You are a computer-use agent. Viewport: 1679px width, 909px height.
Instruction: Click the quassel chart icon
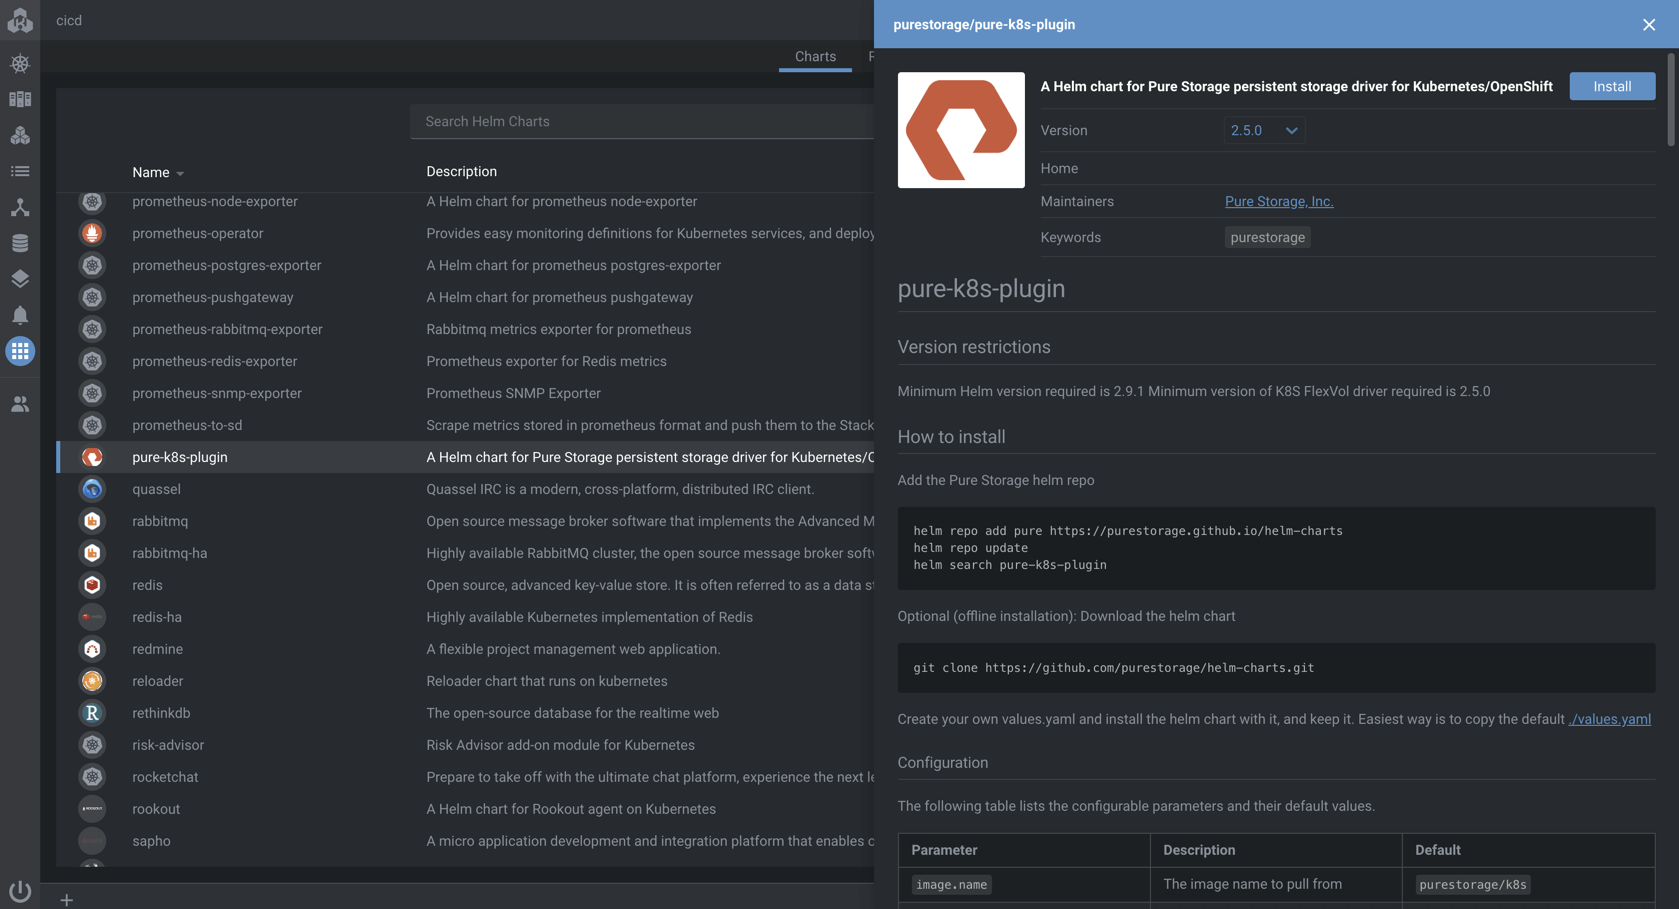[x=92, y=489]
